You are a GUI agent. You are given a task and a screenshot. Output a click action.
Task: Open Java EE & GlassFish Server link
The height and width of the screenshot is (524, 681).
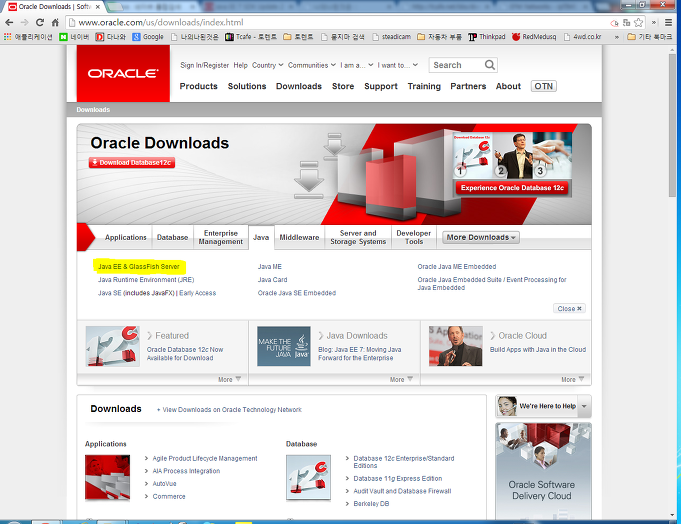tap(139, 267)
